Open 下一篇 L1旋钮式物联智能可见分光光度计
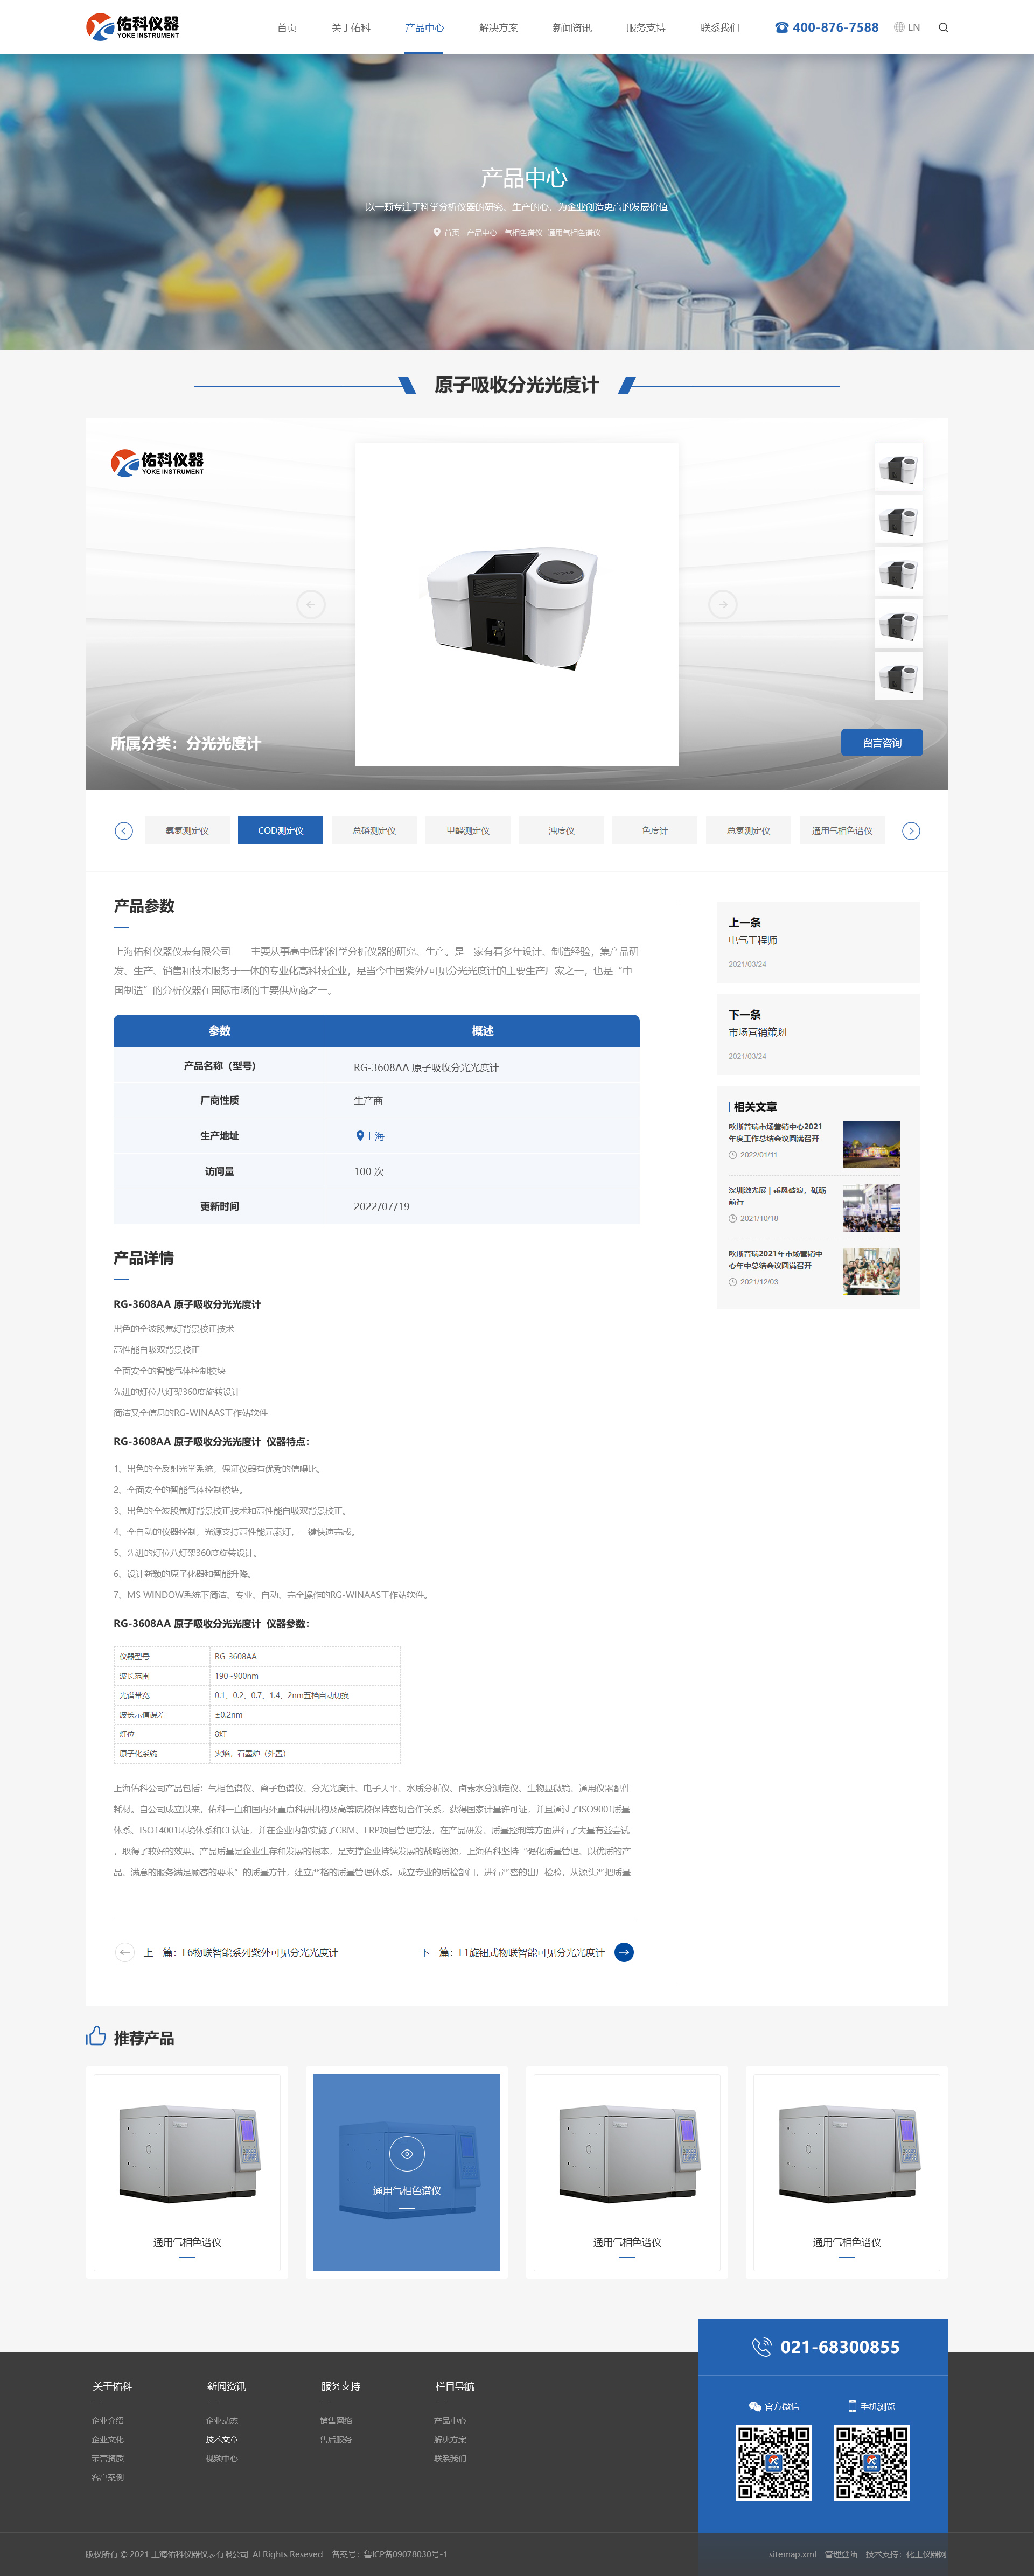The width and height of the screenshot is (1034, 2576). click(512, 1952)
